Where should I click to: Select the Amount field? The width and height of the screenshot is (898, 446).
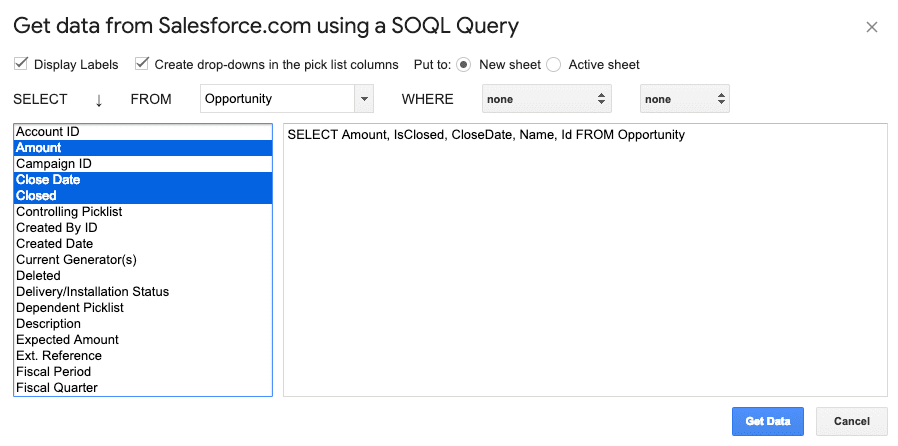143,148
